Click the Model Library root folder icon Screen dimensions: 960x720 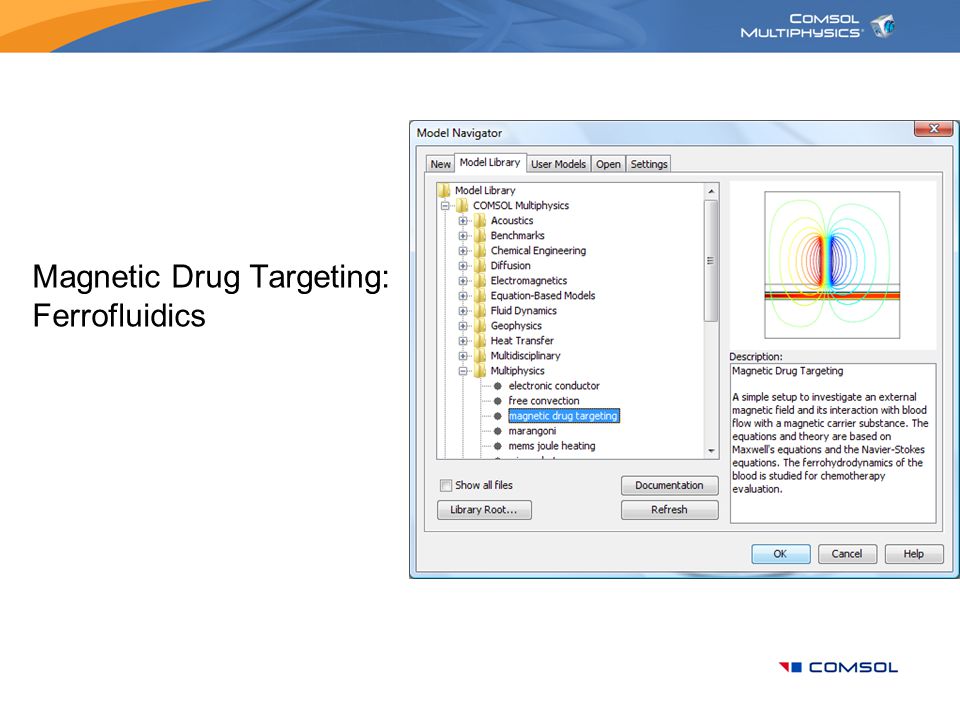[x=444, y=190]
